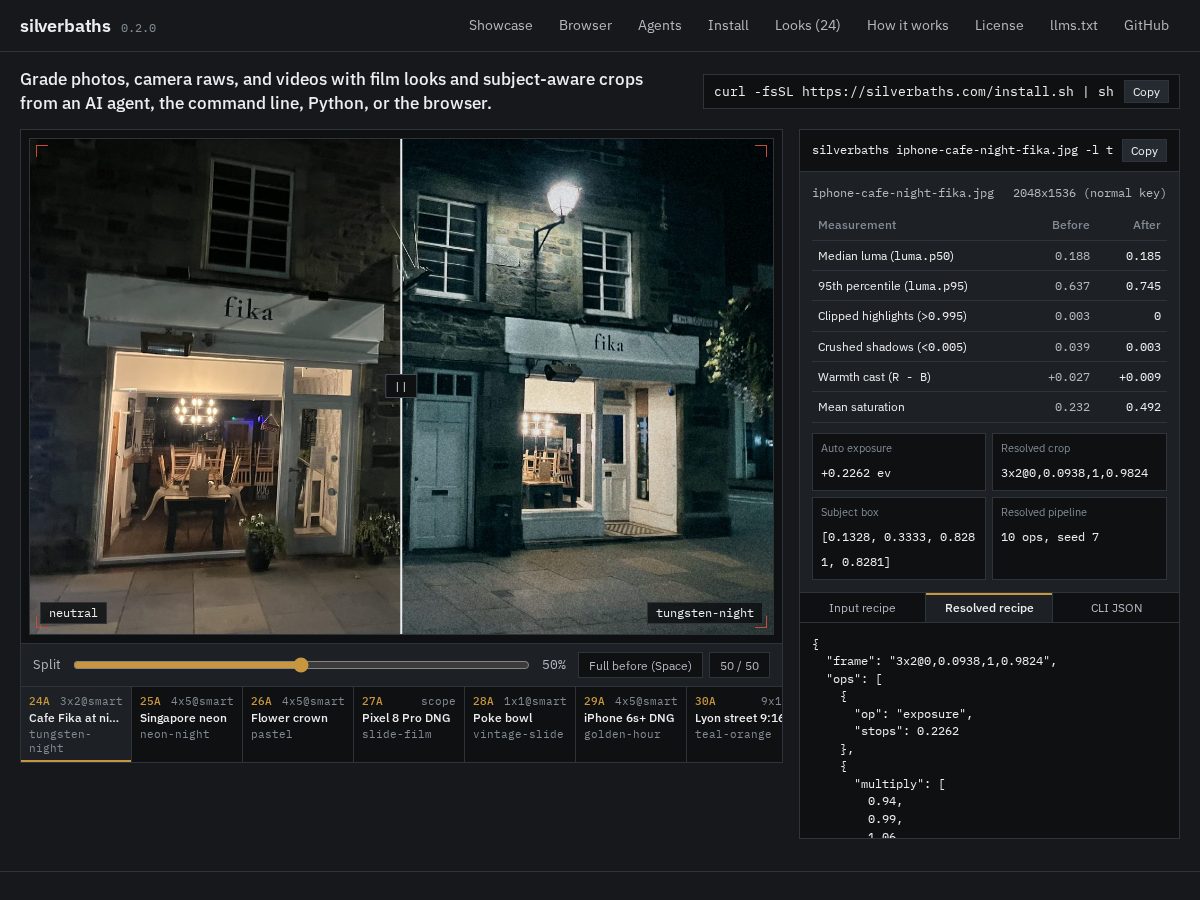
Task: Select the 24A Cafe Fika thumbnail card
Action: (76, 724)
